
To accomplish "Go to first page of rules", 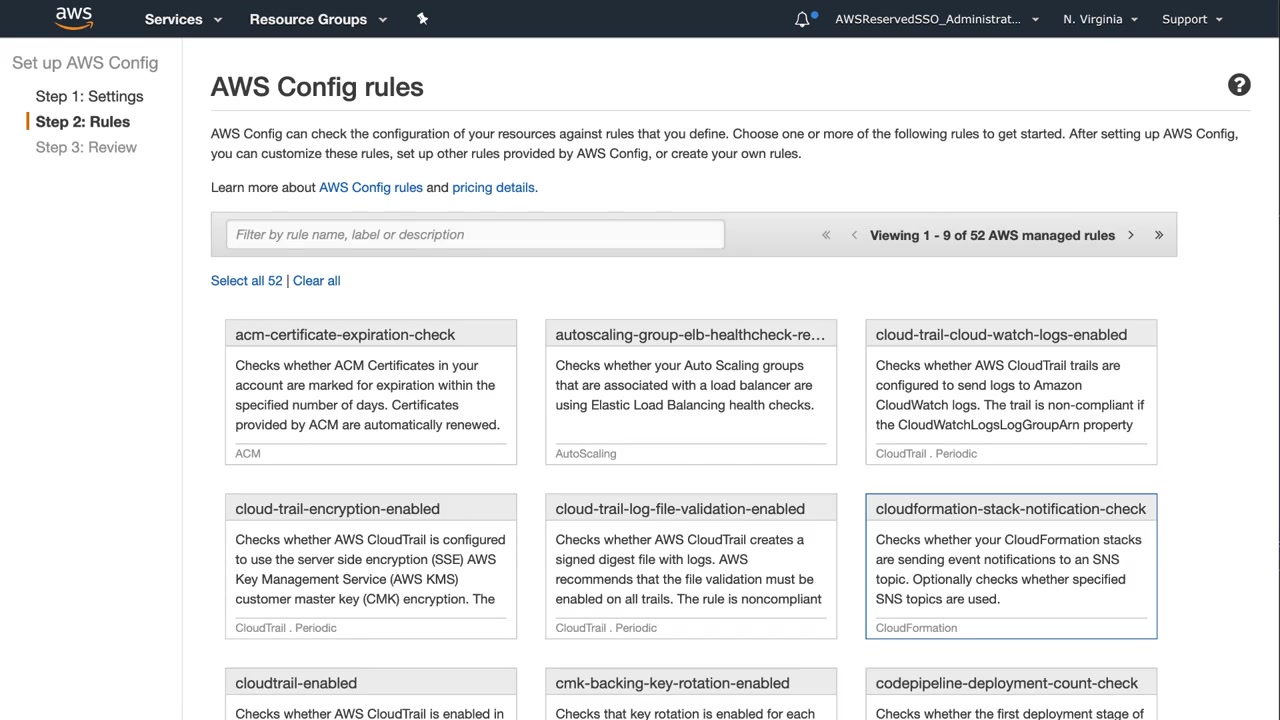I will (826, 235).
